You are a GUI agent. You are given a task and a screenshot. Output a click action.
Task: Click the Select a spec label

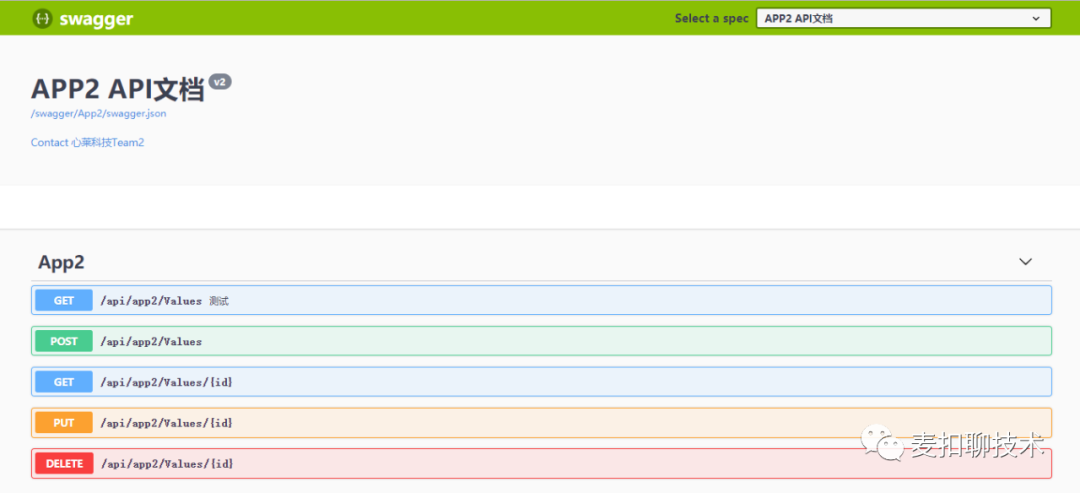click(712, 19)
